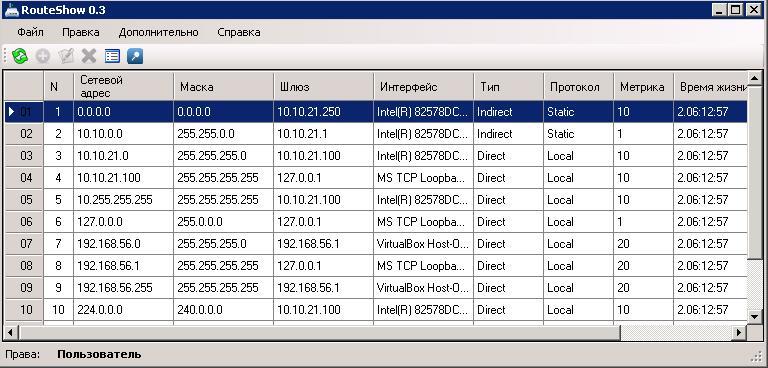Click VirtualBox Host-O interface in row 7
Image resolution: width=768 pixels, height=368 pixels.
(423, 244)
